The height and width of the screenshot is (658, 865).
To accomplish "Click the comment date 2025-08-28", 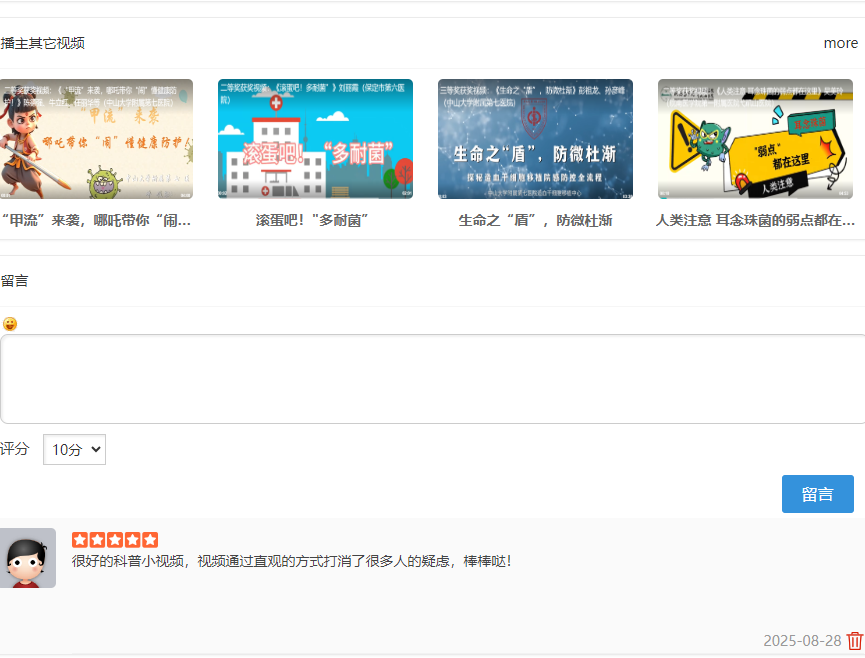I will (802, 641).
